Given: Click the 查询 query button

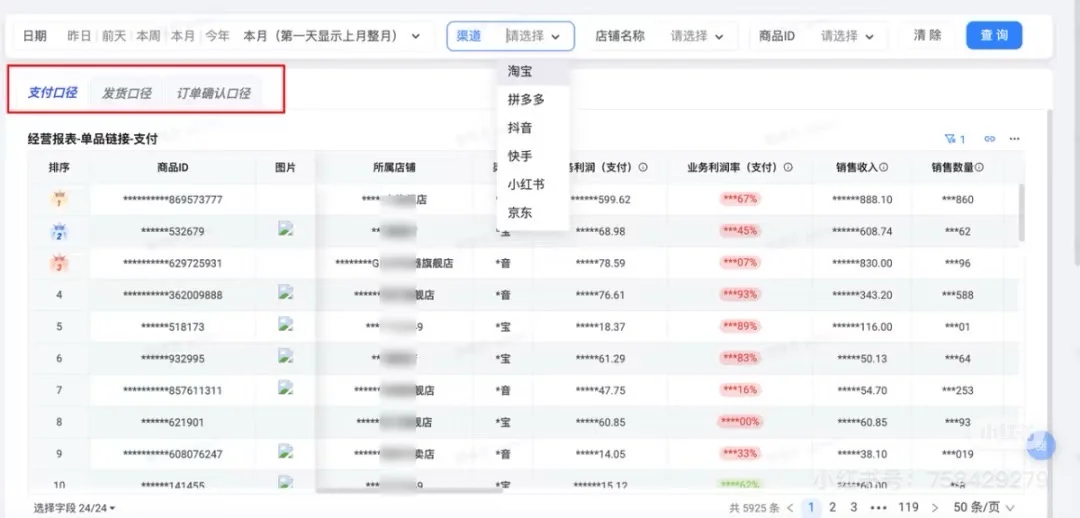Looking at the screenshot, I should click(994, 35).
